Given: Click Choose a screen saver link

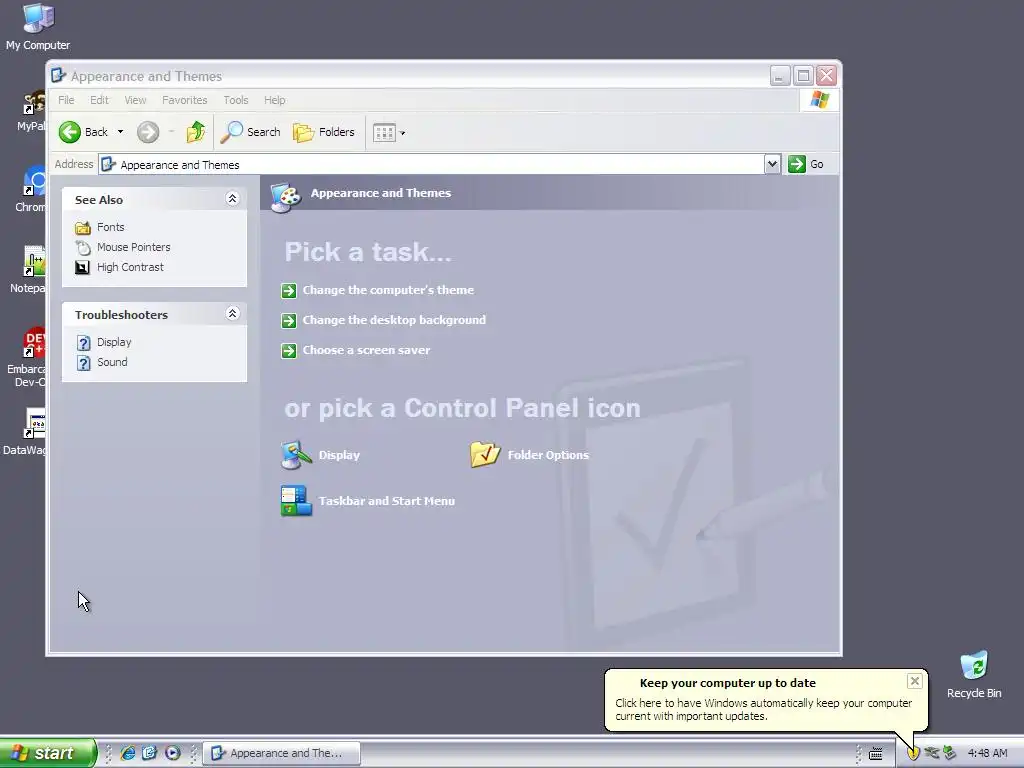Looking at the screenshot, I should [366, 350].
